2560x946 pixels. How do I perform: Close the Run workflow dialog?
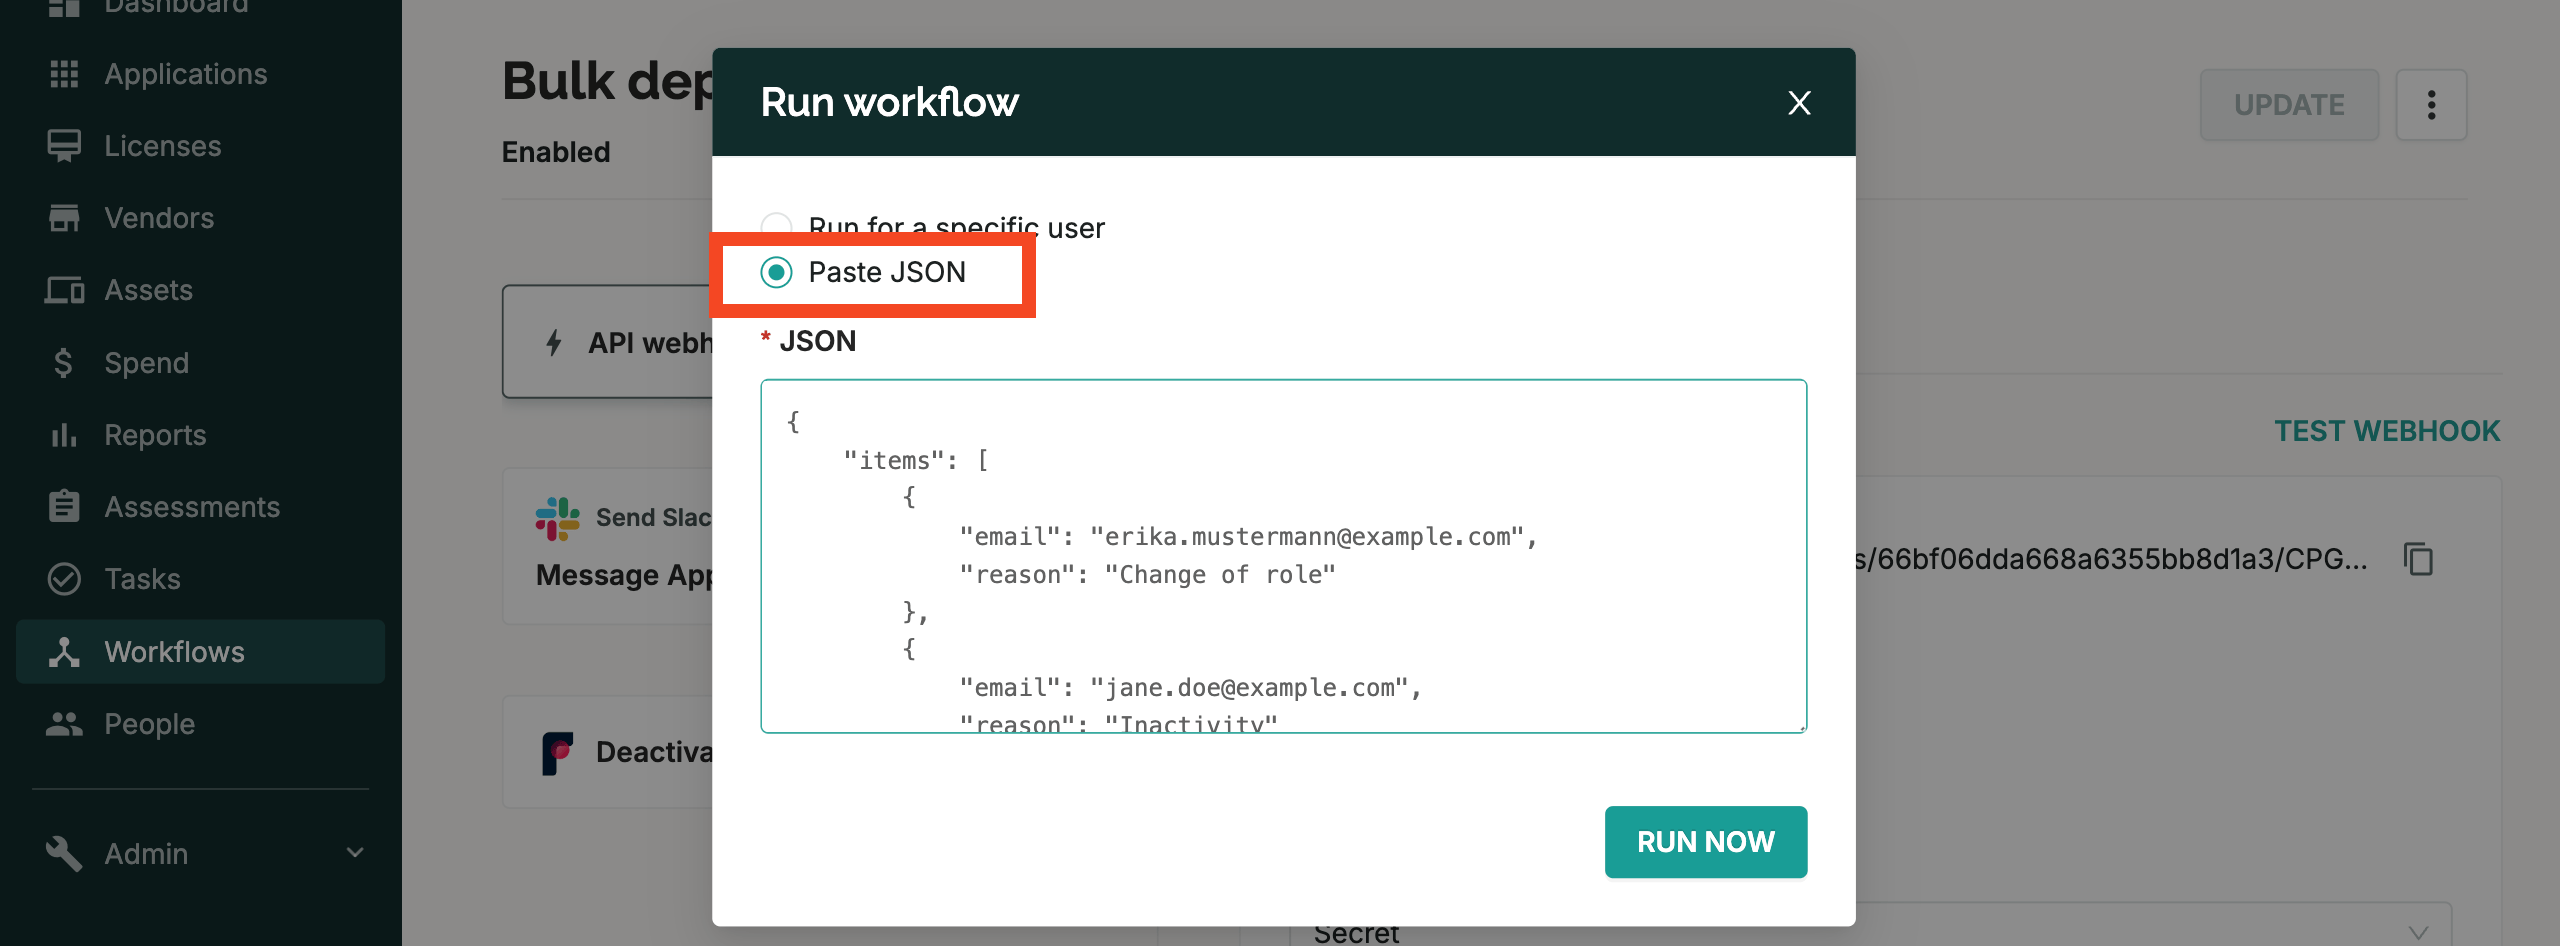1799,103
